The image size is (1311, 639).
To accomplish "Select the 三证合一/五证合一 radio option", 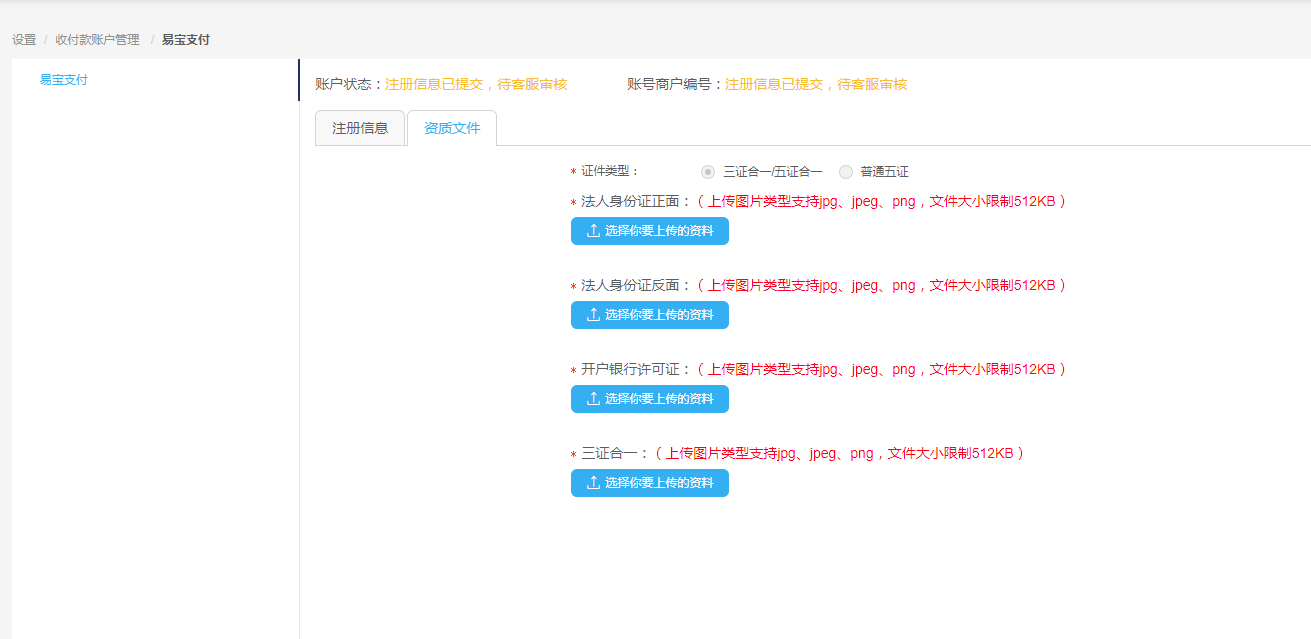I will pyautogui.click(x=708, y=172).
